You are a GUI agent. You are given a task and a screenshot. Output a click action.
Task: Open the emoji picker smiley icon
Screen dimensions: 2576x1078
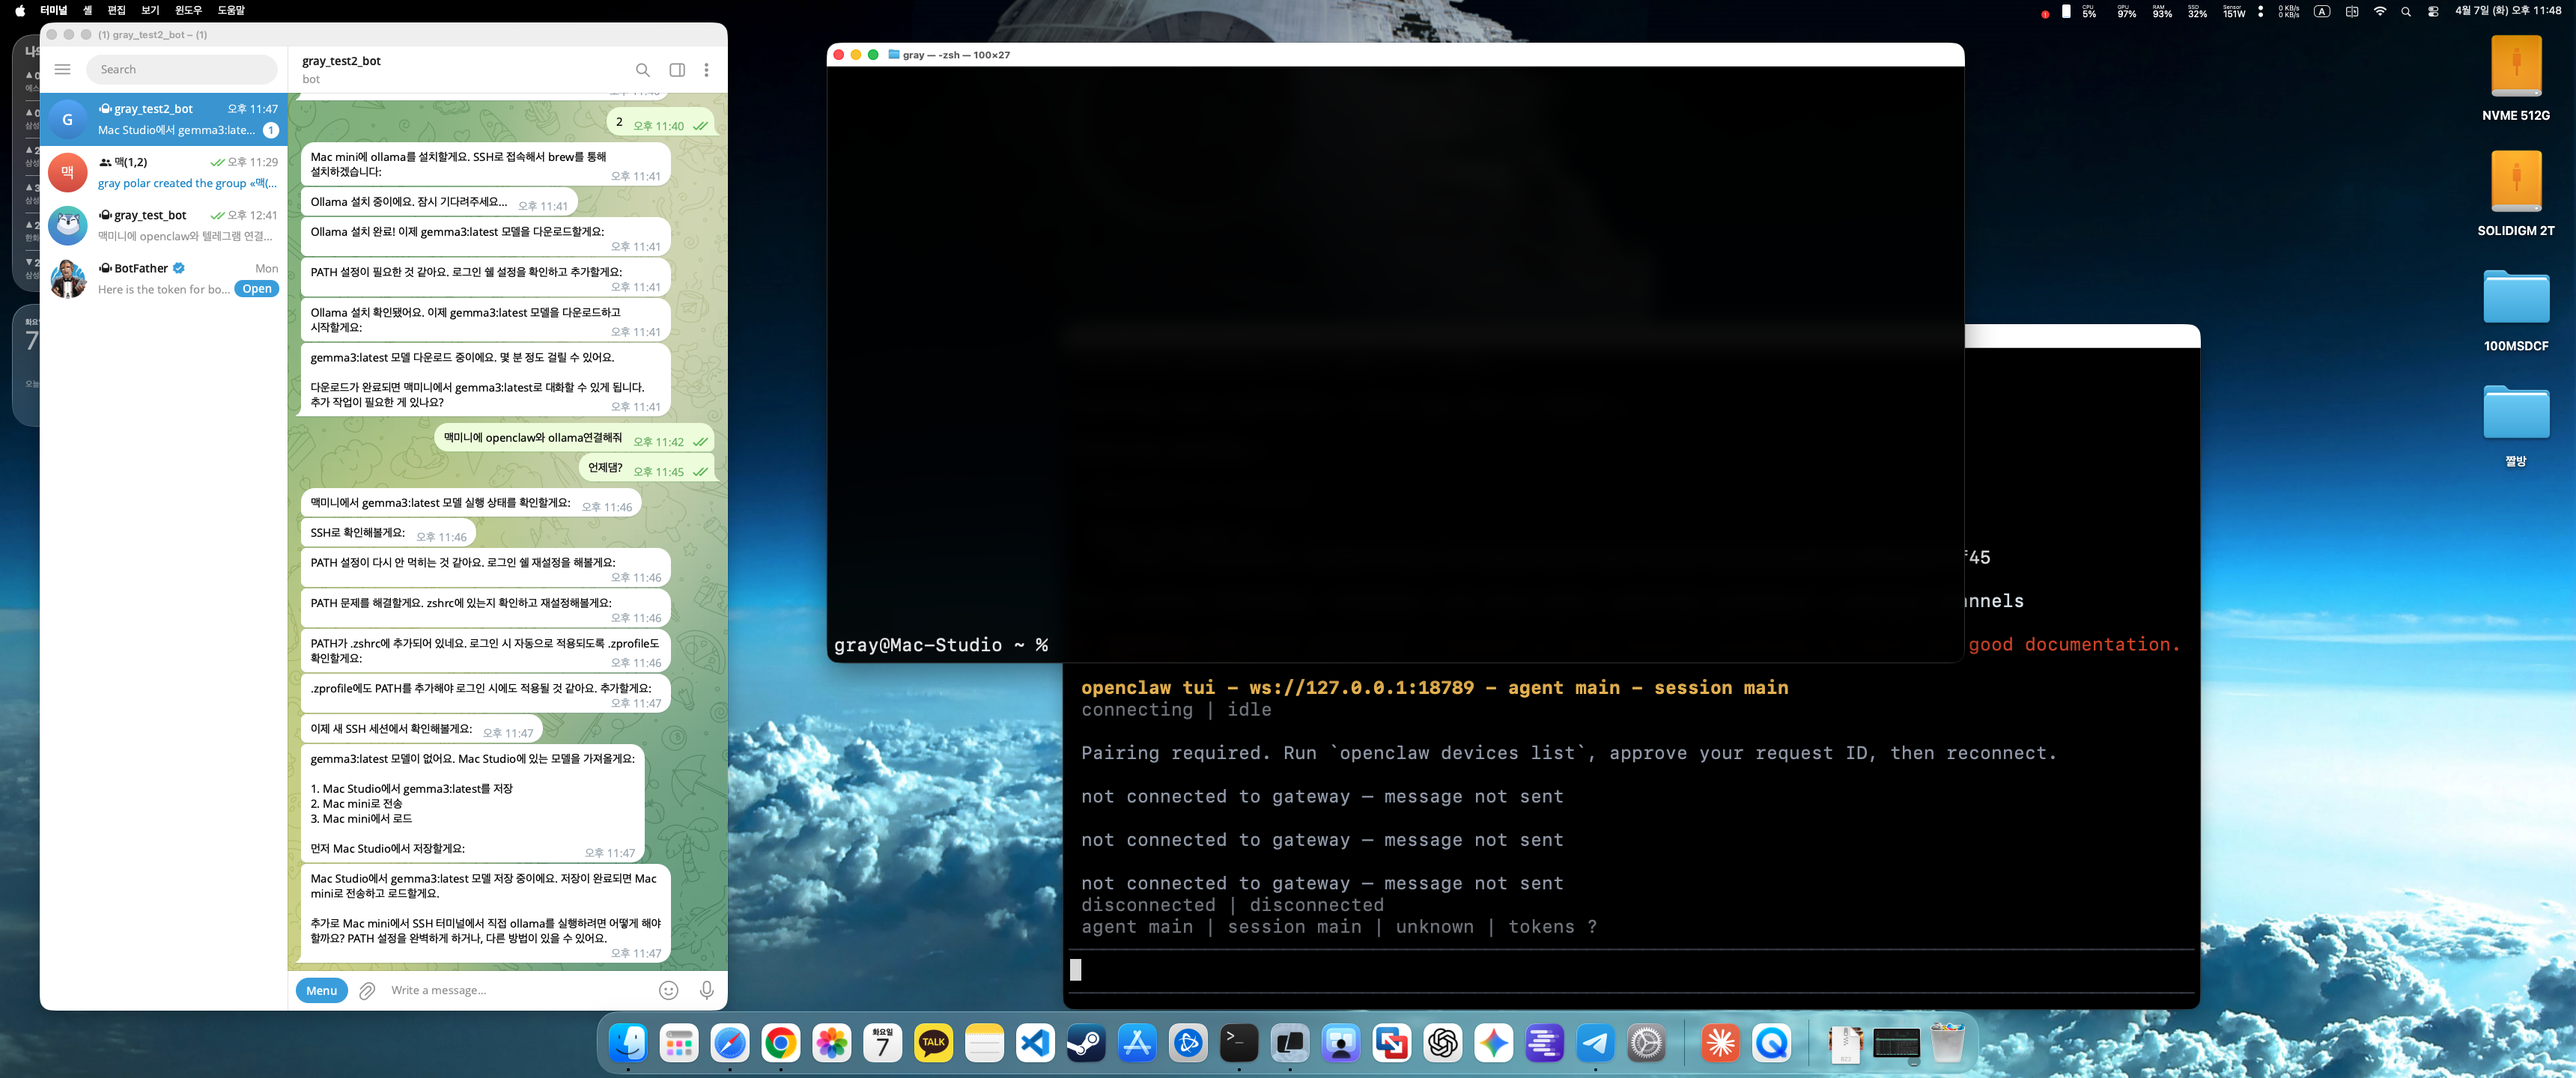669,990
